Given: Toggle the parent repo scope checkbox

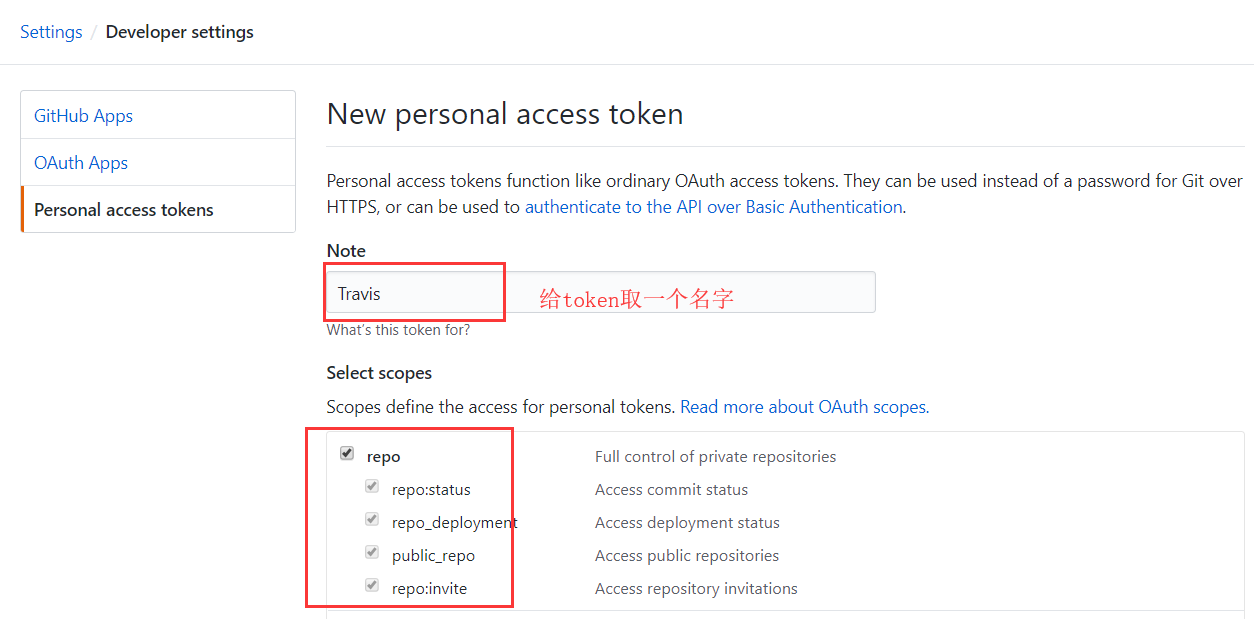Looking at the screenshot, I should coord(347,454).
